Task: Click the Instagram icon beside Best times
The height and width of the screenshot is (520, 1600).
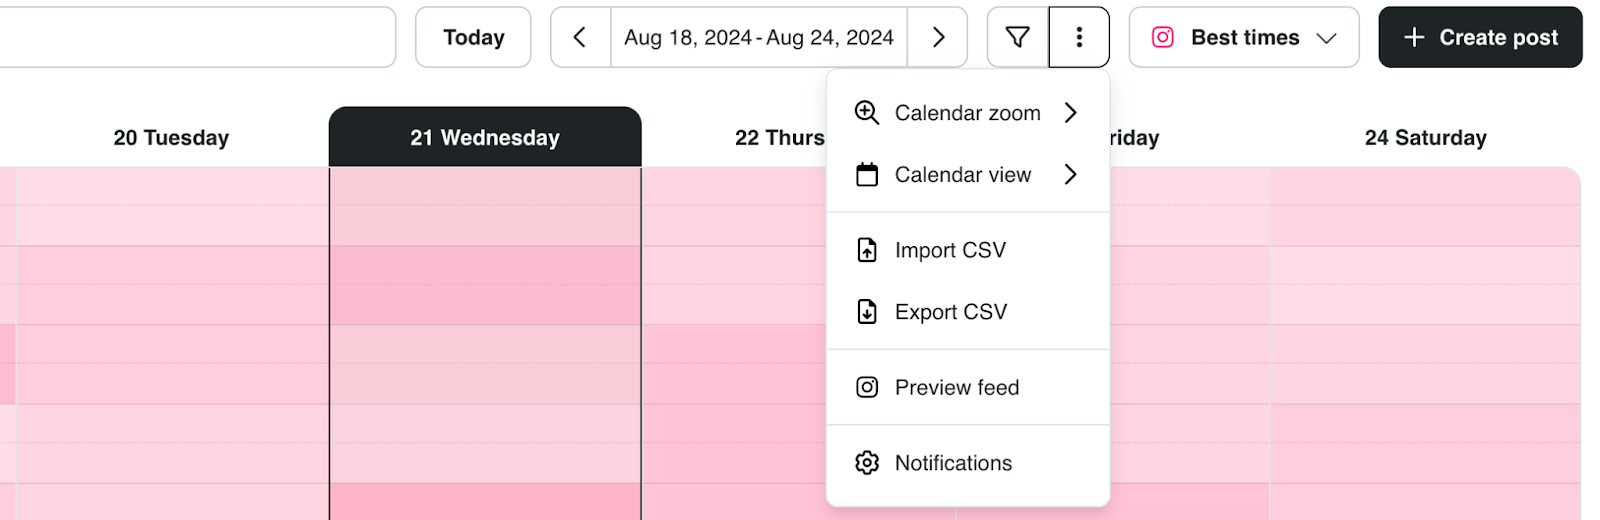Action: tap(1162, 37)
